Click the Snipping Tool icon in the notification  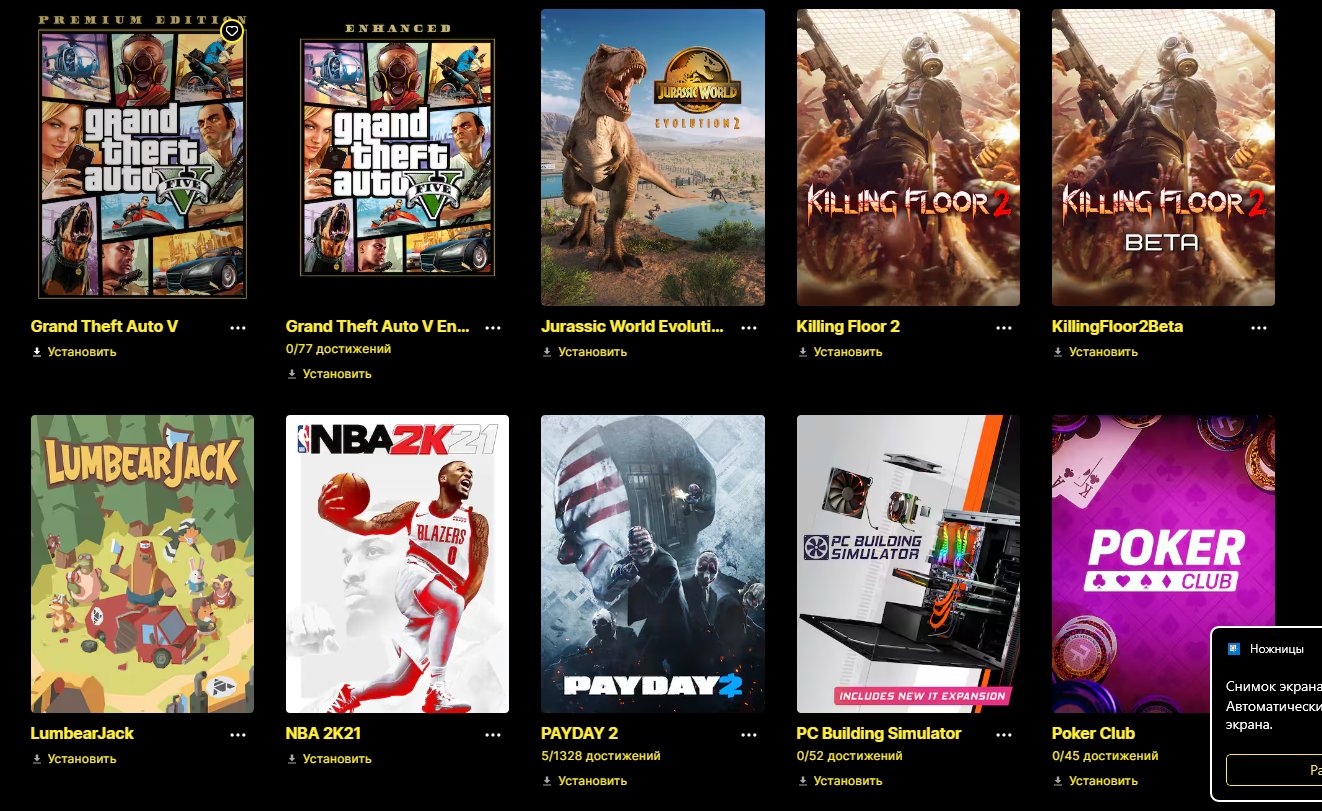1234,649
